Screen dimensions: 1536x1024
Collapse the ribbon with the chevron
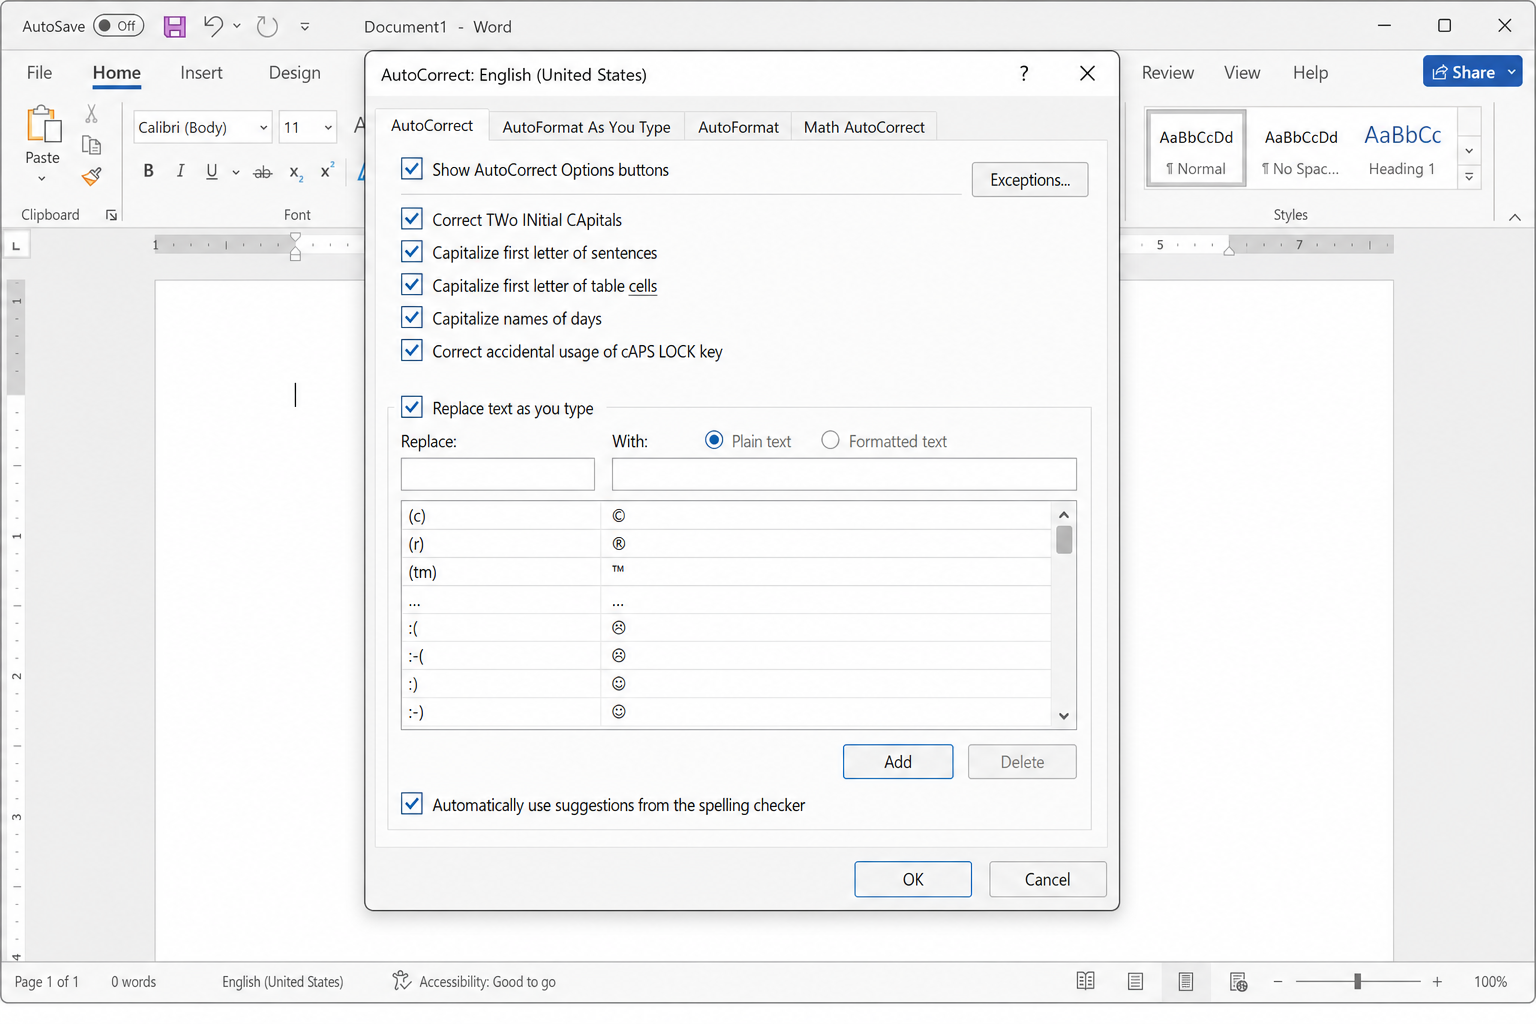[x=1515, y=217]
